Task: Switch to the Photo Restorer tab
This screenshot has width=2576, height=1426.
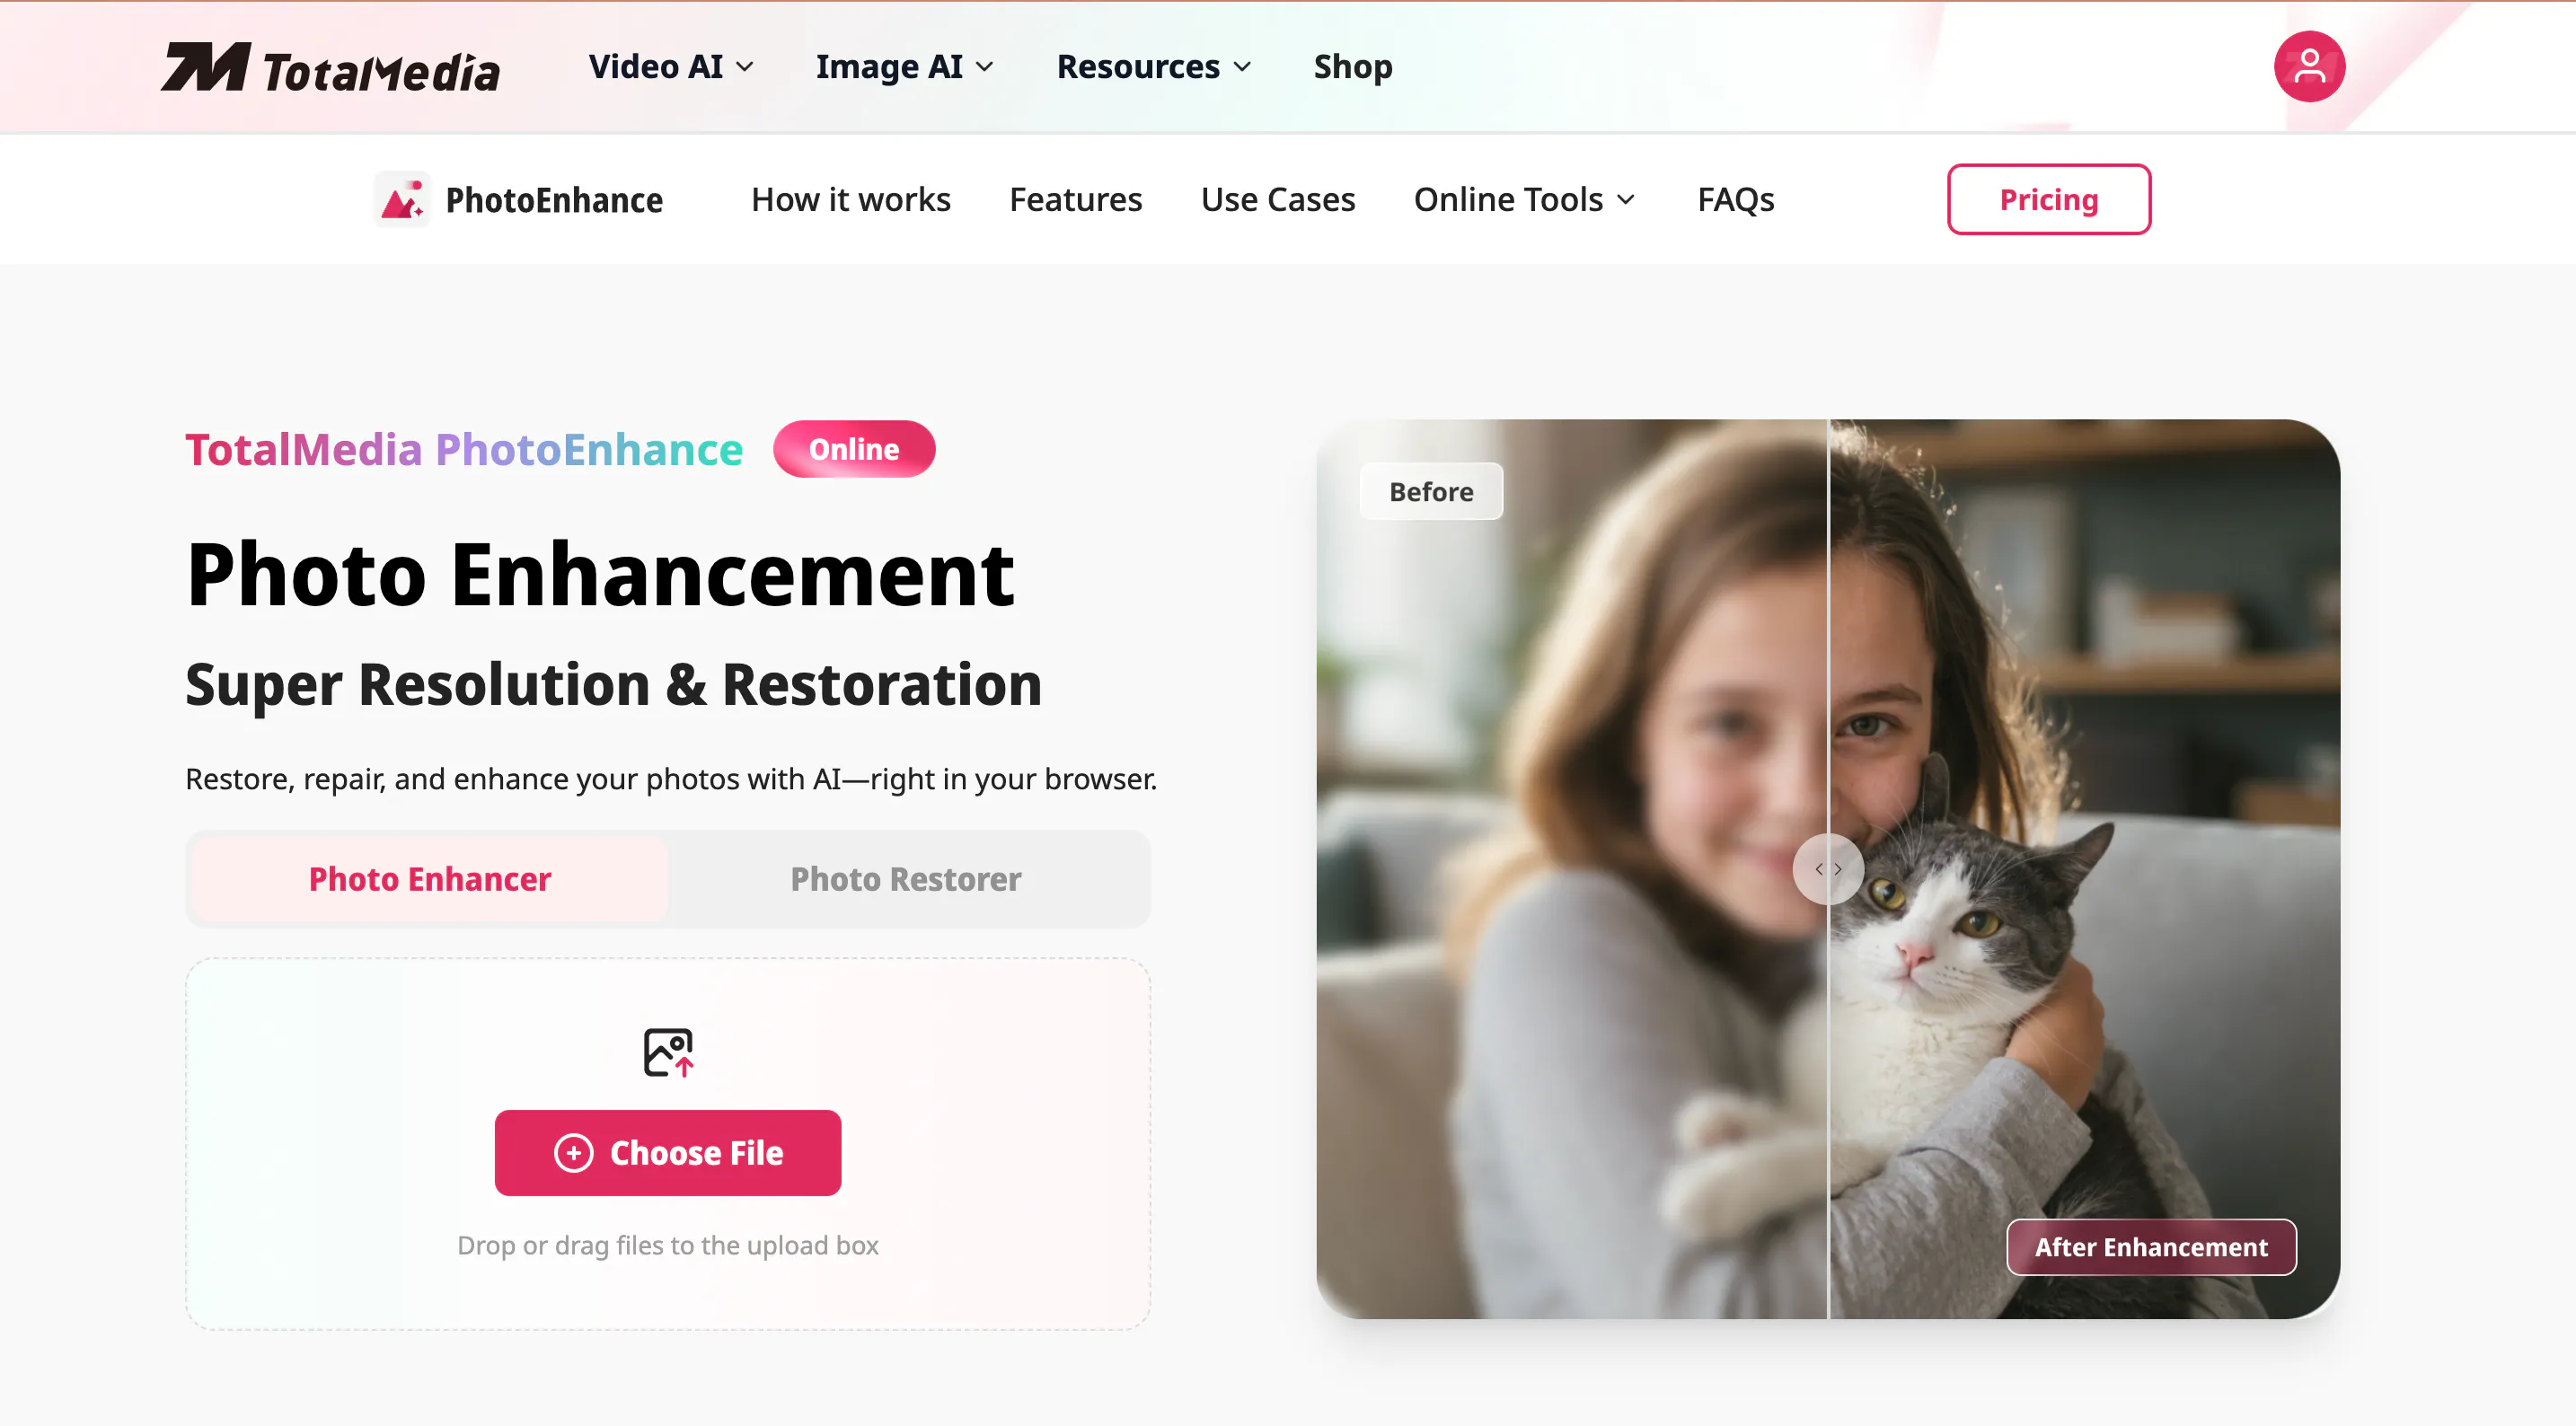Action: click(x=906, y=878)
